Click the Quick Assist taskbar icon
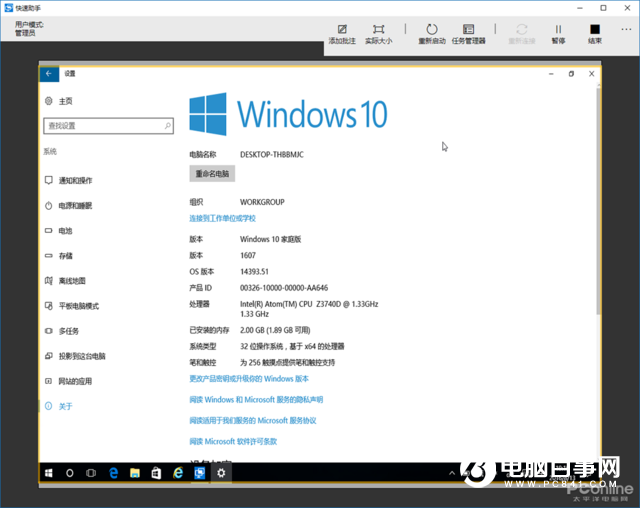 [x=200, y=473]
